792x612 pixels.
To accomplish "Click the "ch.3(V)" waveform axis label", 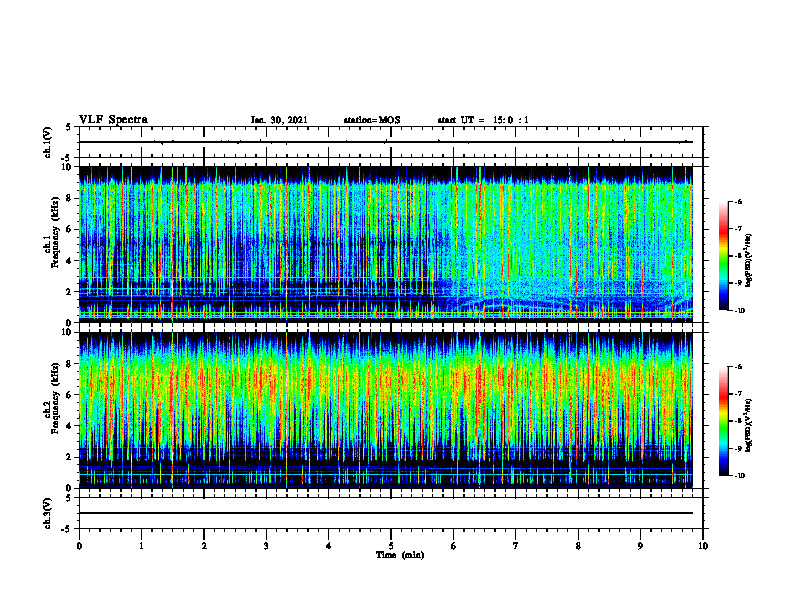I will [47, 514].
